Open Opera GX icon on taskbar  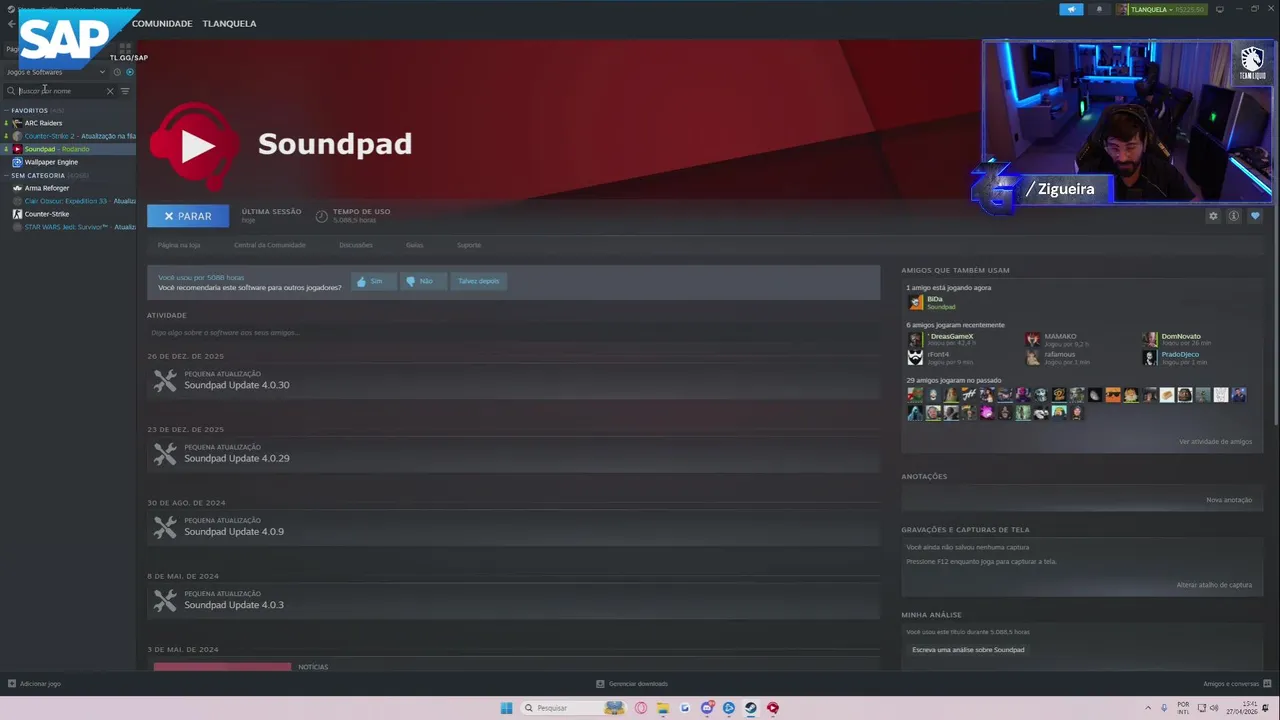[x=641, y=708]
